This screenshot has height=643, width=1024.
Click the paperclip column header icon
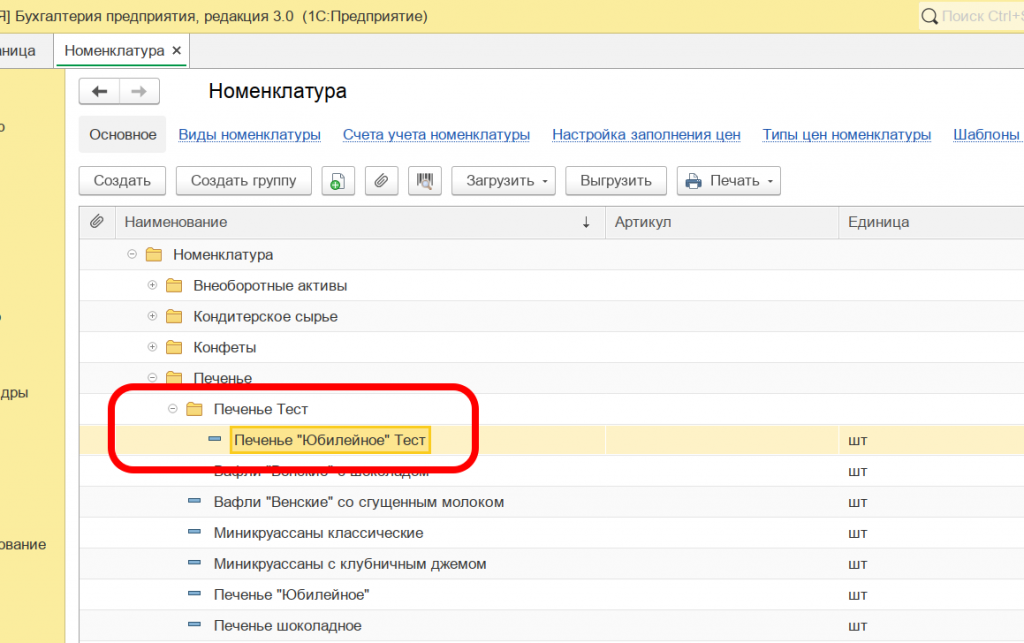(x=96, y=222)
